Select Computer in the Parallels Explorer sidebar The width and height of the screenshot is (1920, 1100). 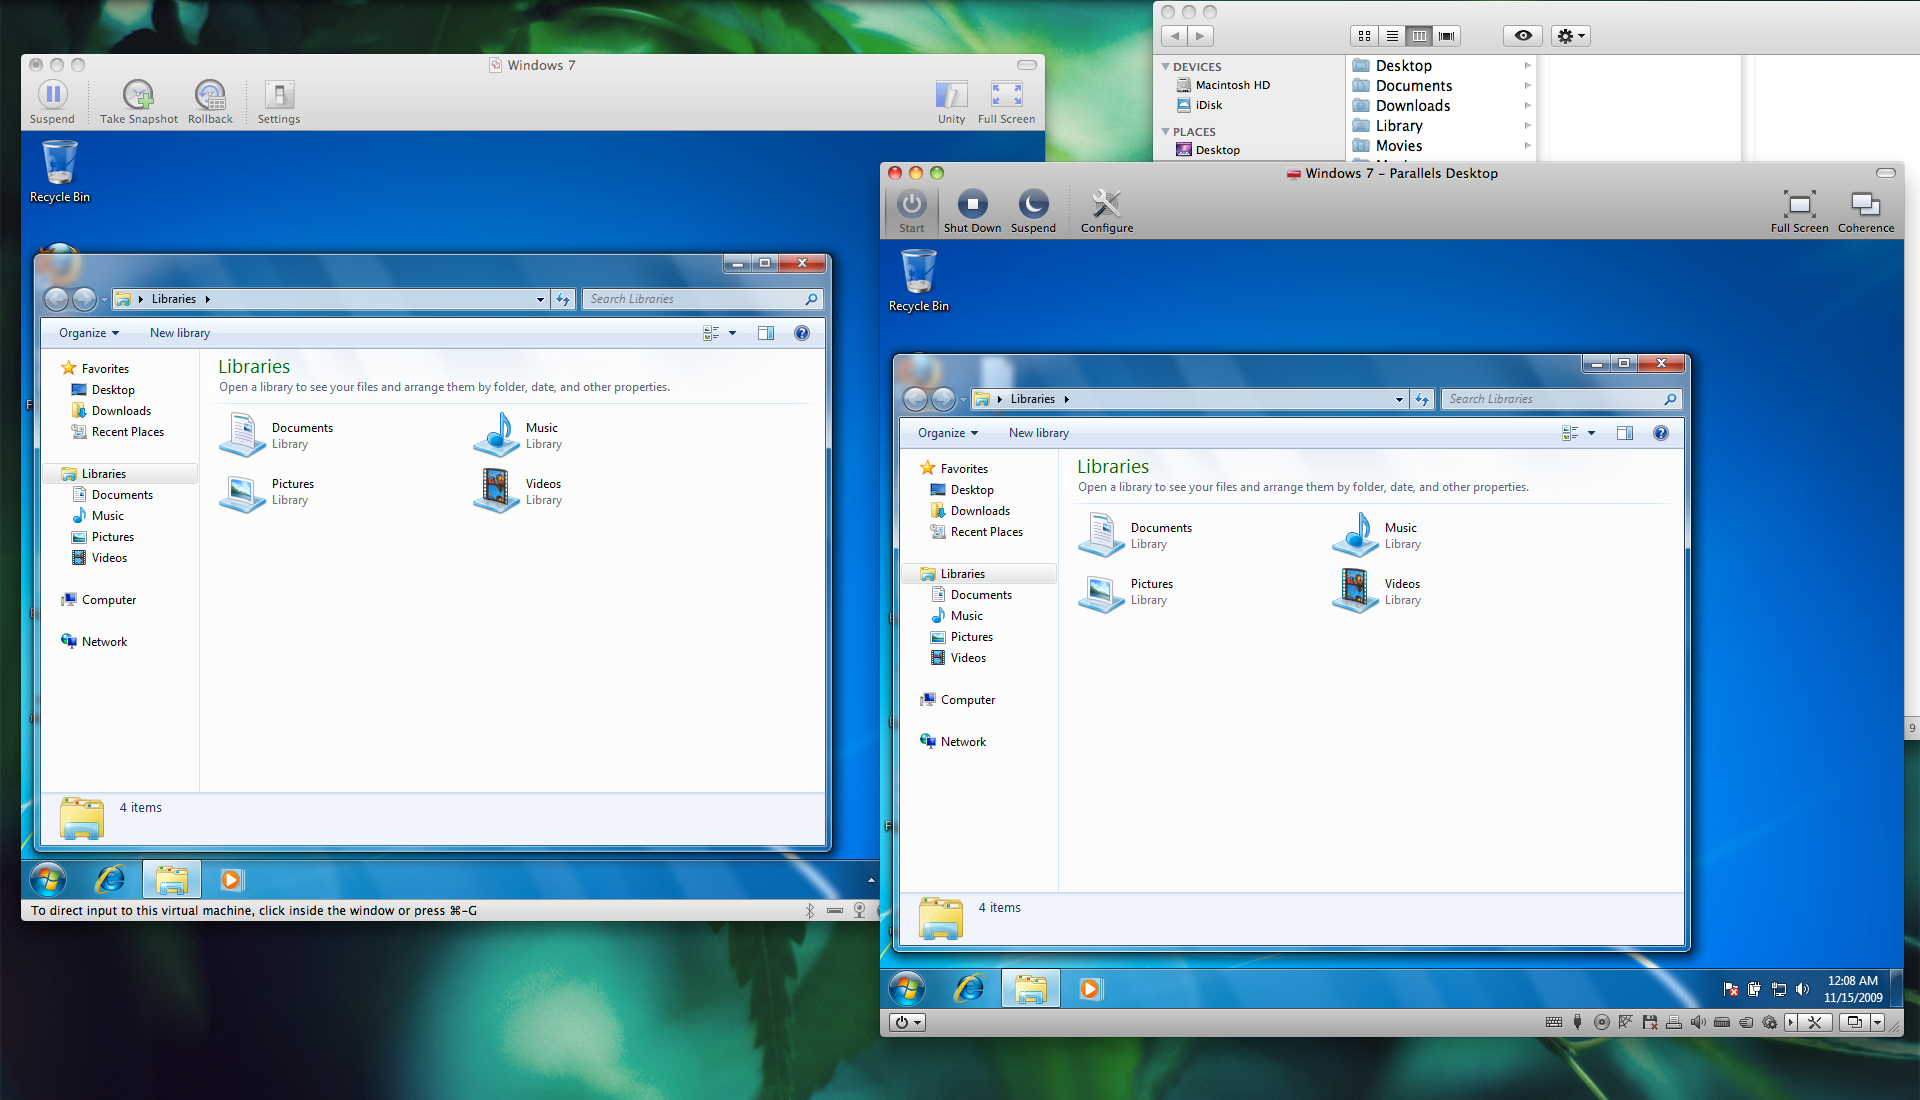[x=967, y=700]
